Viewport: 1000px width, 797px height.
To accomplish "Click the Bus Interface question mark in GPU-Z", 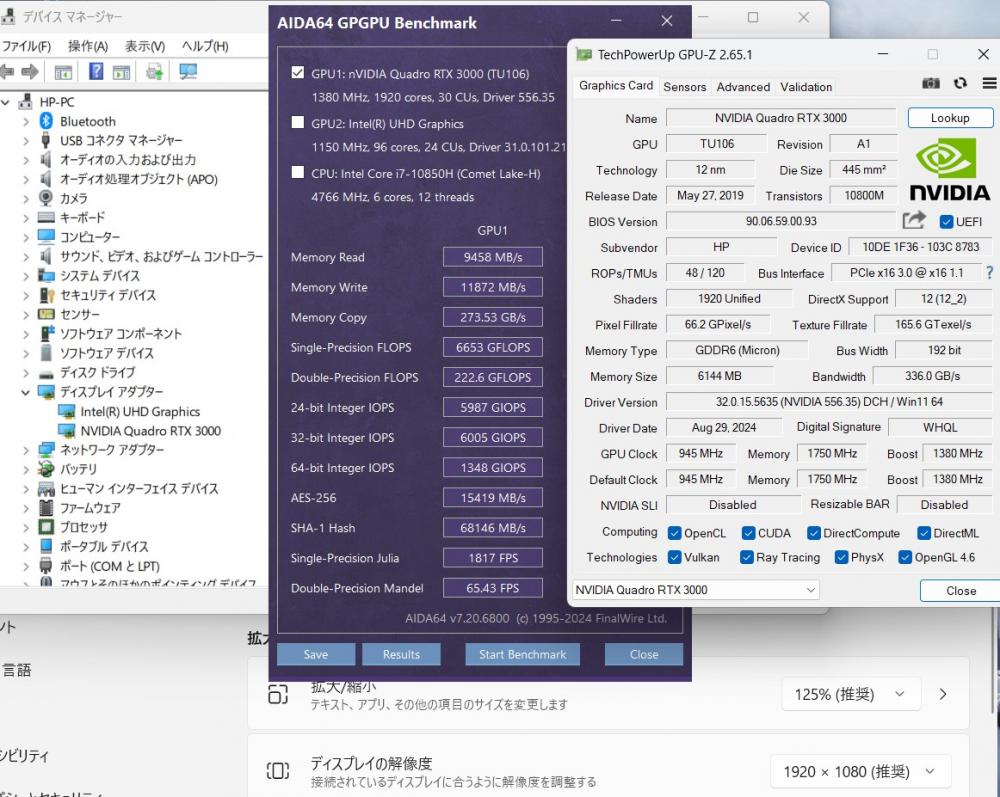I will 989,273.
